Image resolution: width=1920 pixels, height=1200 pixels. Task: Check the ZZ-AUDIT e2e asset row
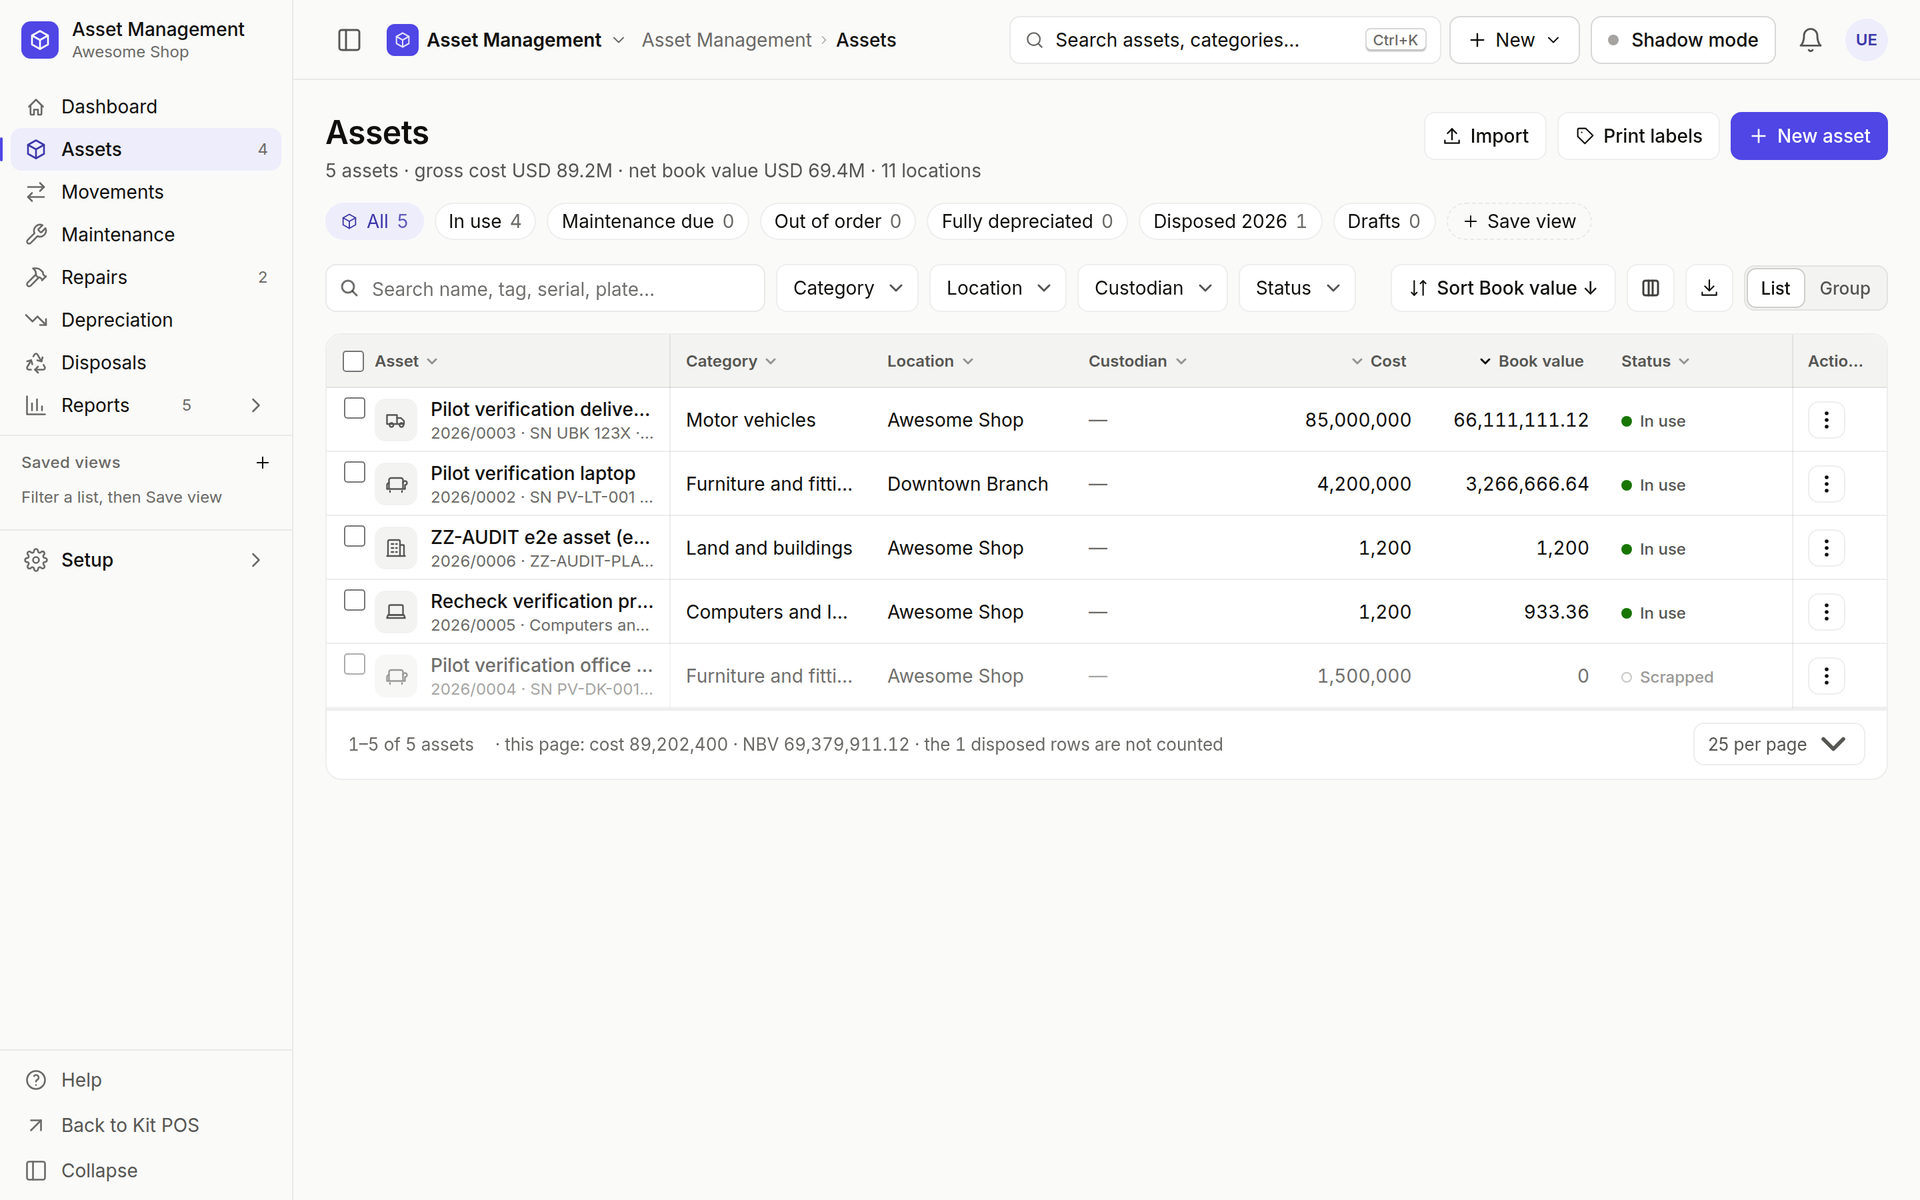pyautogui.click(x=354, y=536)
